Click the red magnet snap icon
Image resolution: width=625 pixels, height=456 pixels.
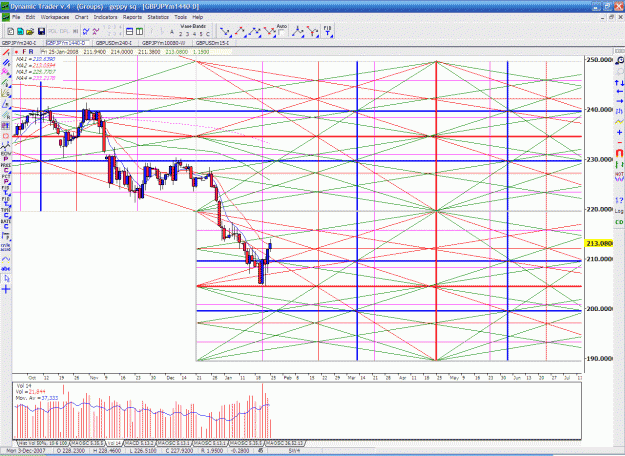pos(619,153)
